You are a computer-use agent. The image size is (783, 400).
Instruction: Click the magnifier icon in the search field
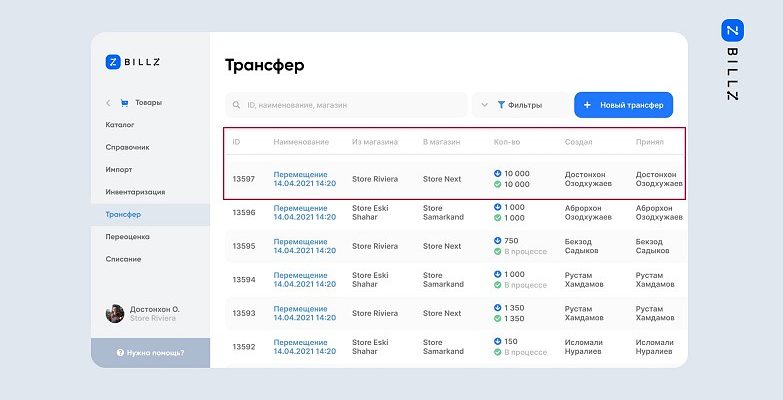pos(236,105)
